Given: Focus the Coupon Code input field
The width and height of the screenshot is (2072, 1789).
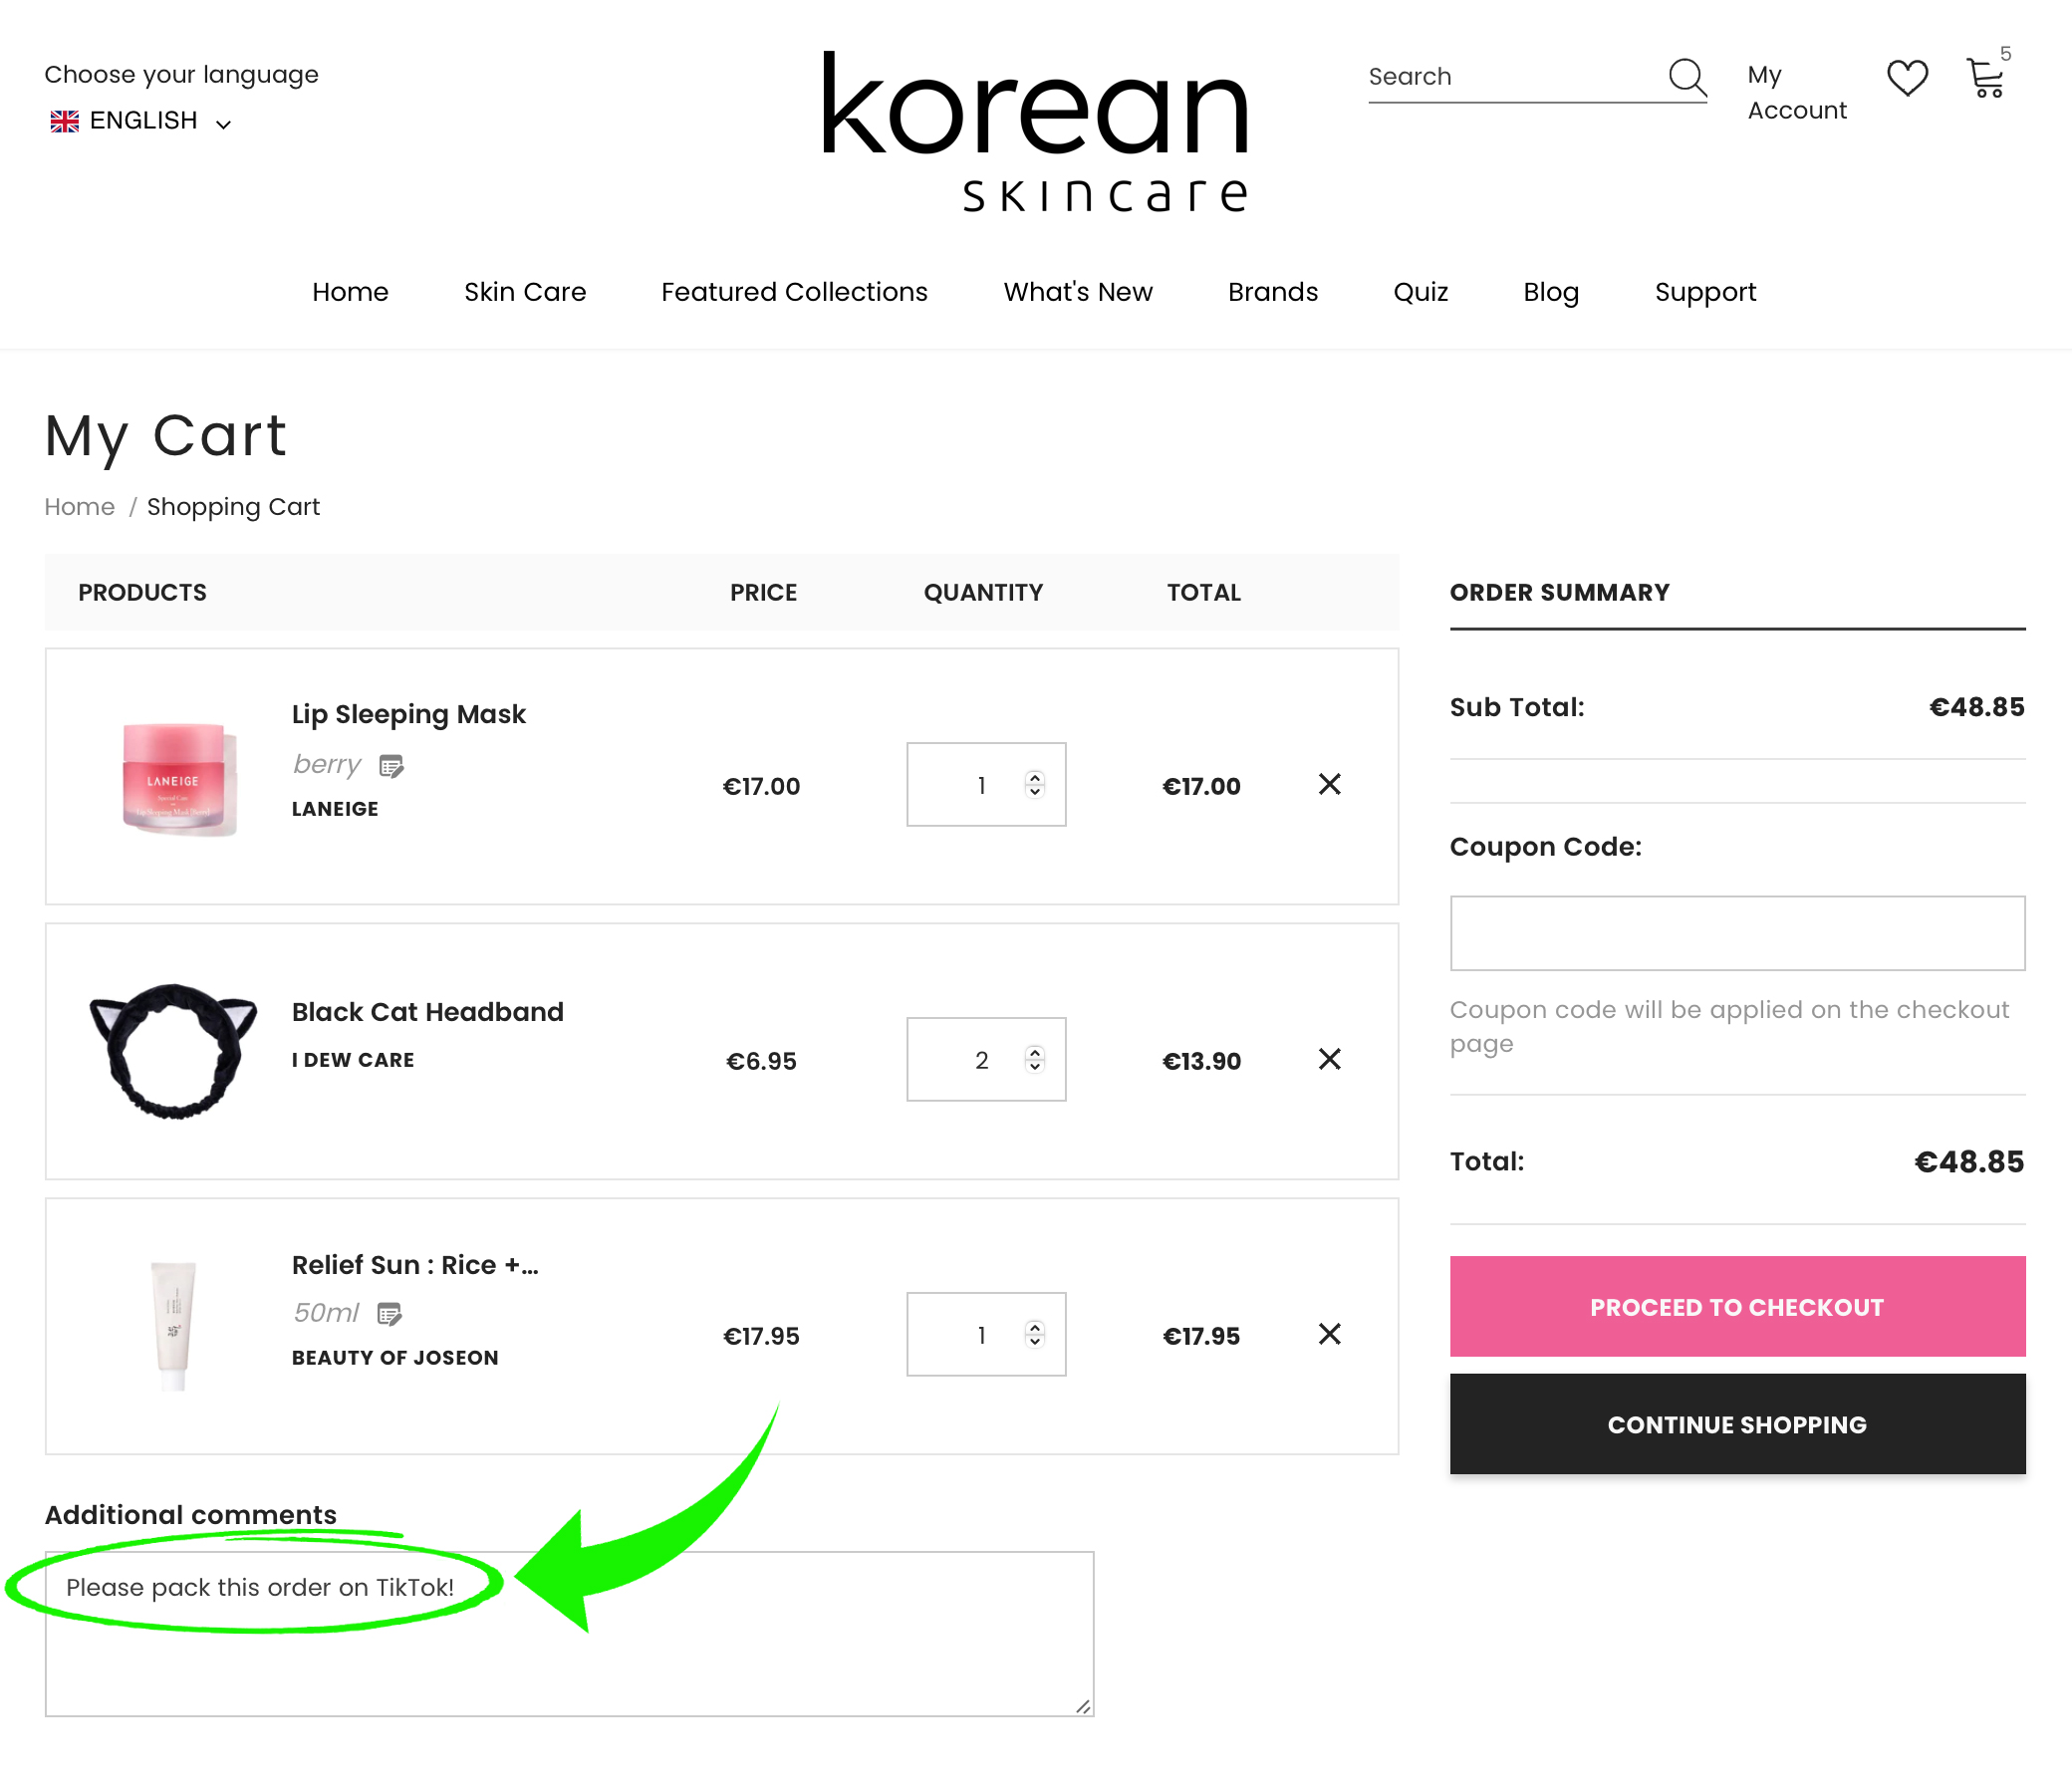Looking at the screenshot, I should (x=1737, y=933).
